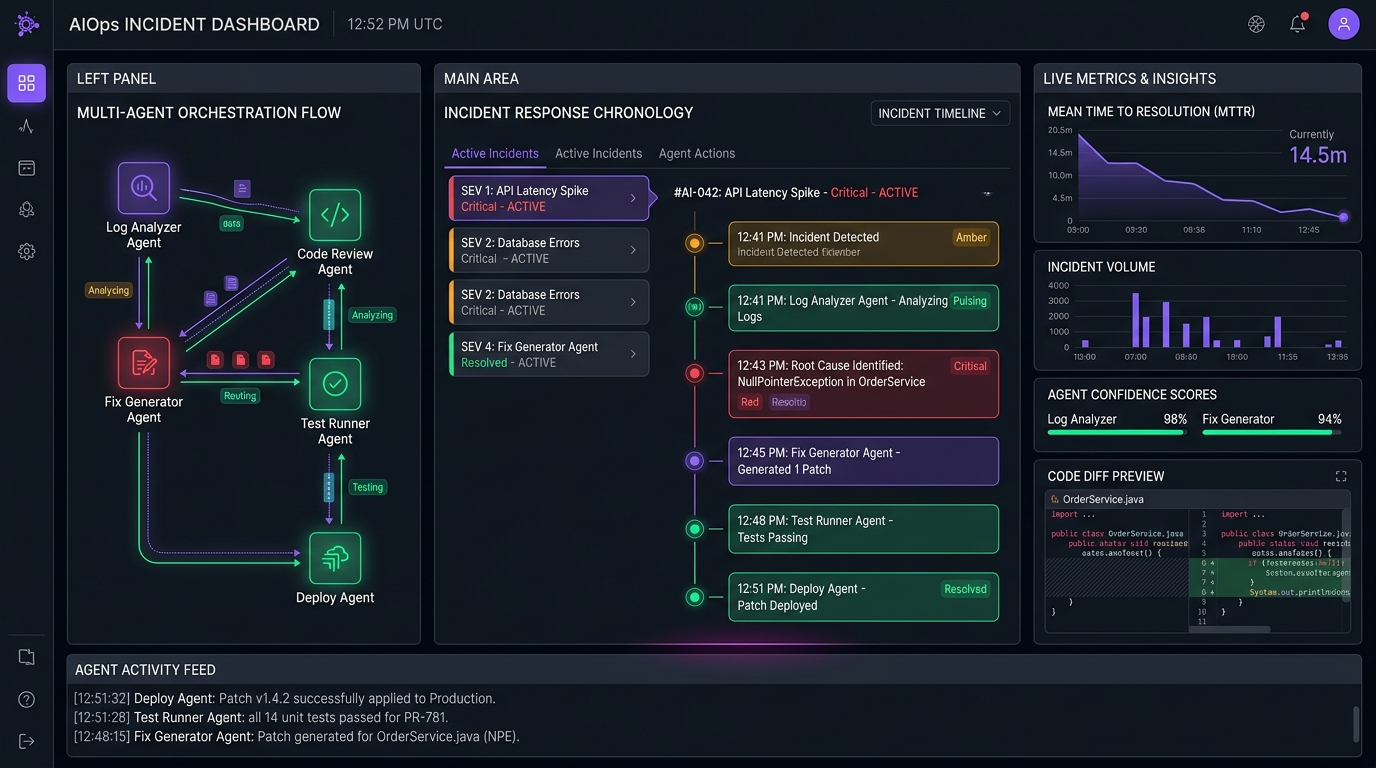Click the Resolved badge on Patch Deployed
The height and width of the screenshot is (768, 1376).
point(965,589)
